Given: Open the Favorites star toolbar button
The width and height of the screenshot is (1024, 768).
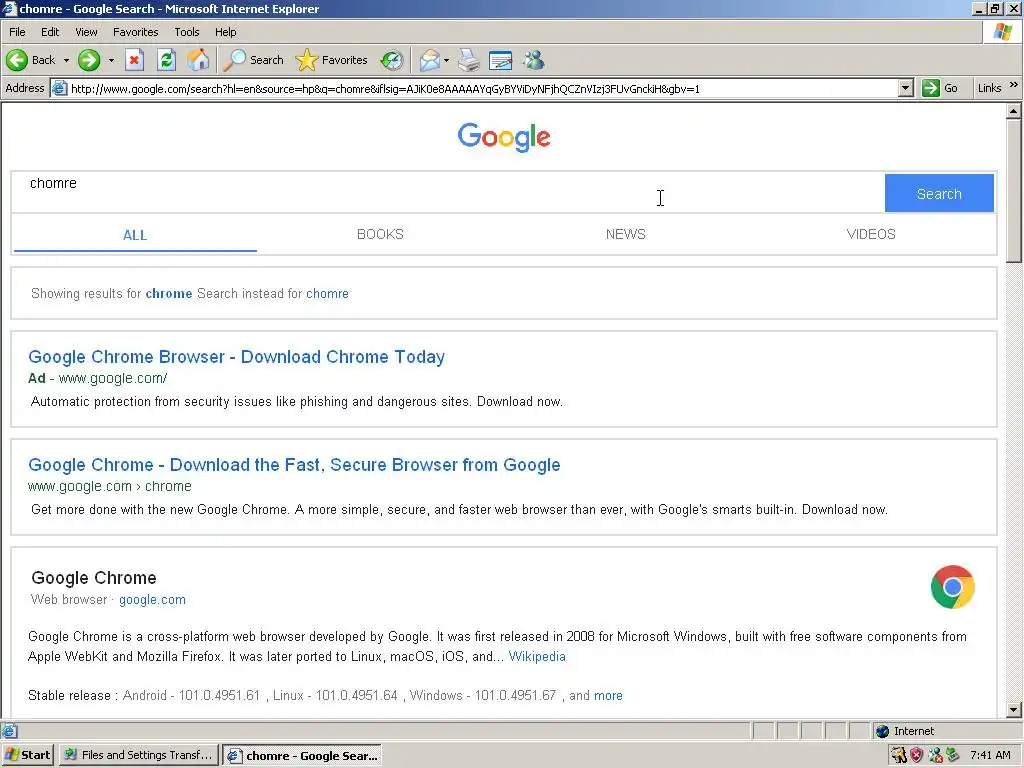Looking at the screenshot, I should click(x=332, y=60).
